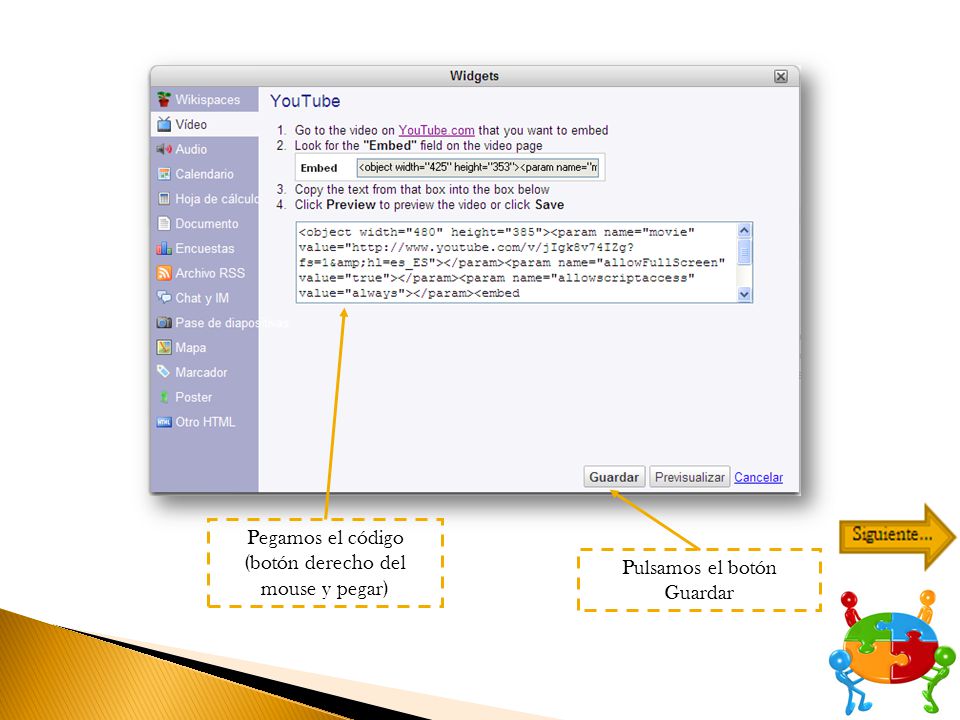Close the Widgets dialog with X
The height and width of the screenshot is (720, 960).
[x=781, y=76]
